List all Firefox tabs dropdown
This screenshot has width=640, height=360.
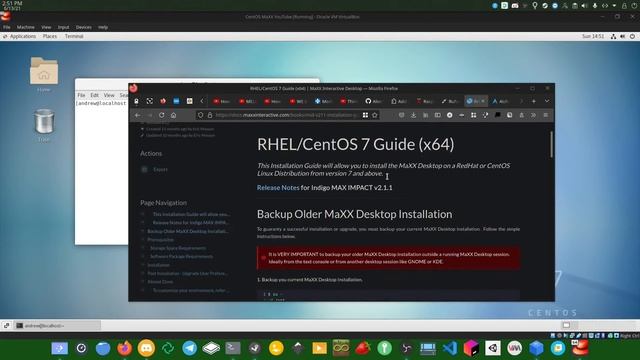coord(547,101)
